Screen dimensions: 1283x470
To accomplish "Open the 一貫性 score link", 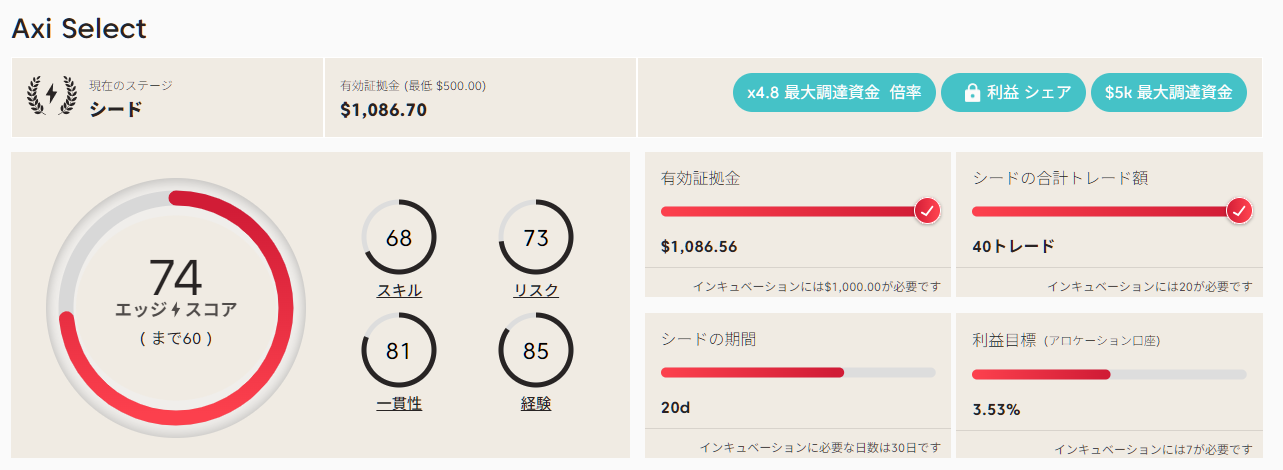I will (399, 404).
